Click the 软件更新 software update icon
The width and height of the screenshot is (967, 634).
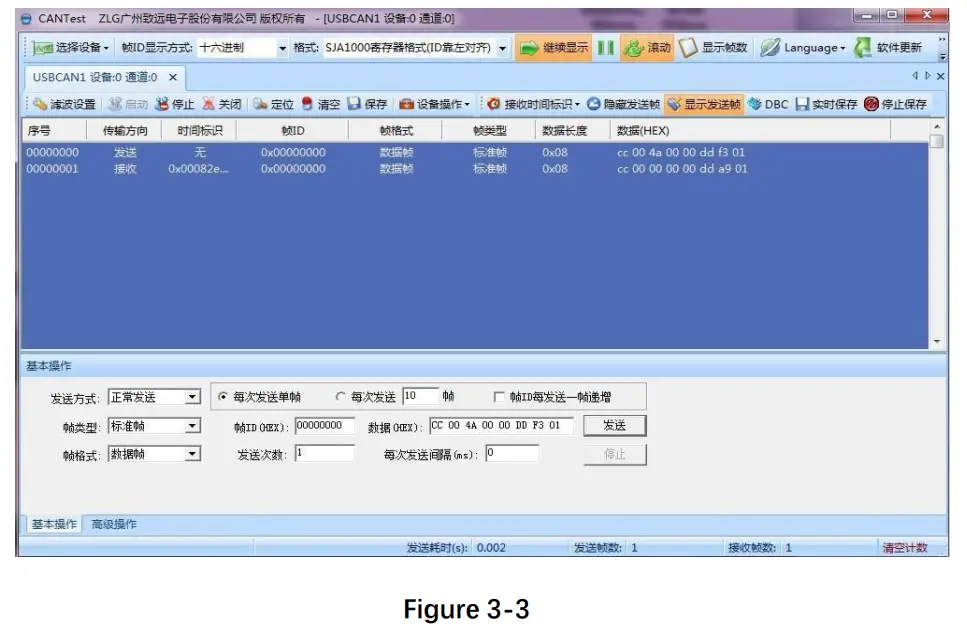click(x=863, y=47)
